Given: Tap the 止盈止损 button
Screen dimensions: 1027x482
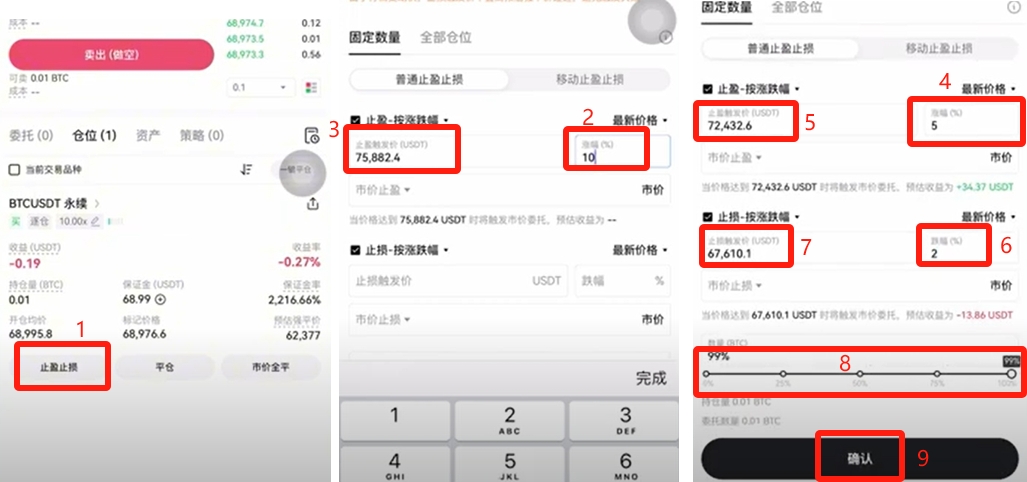Looking at the screenshot, I should pyautogui.click(x=59, y=367).
